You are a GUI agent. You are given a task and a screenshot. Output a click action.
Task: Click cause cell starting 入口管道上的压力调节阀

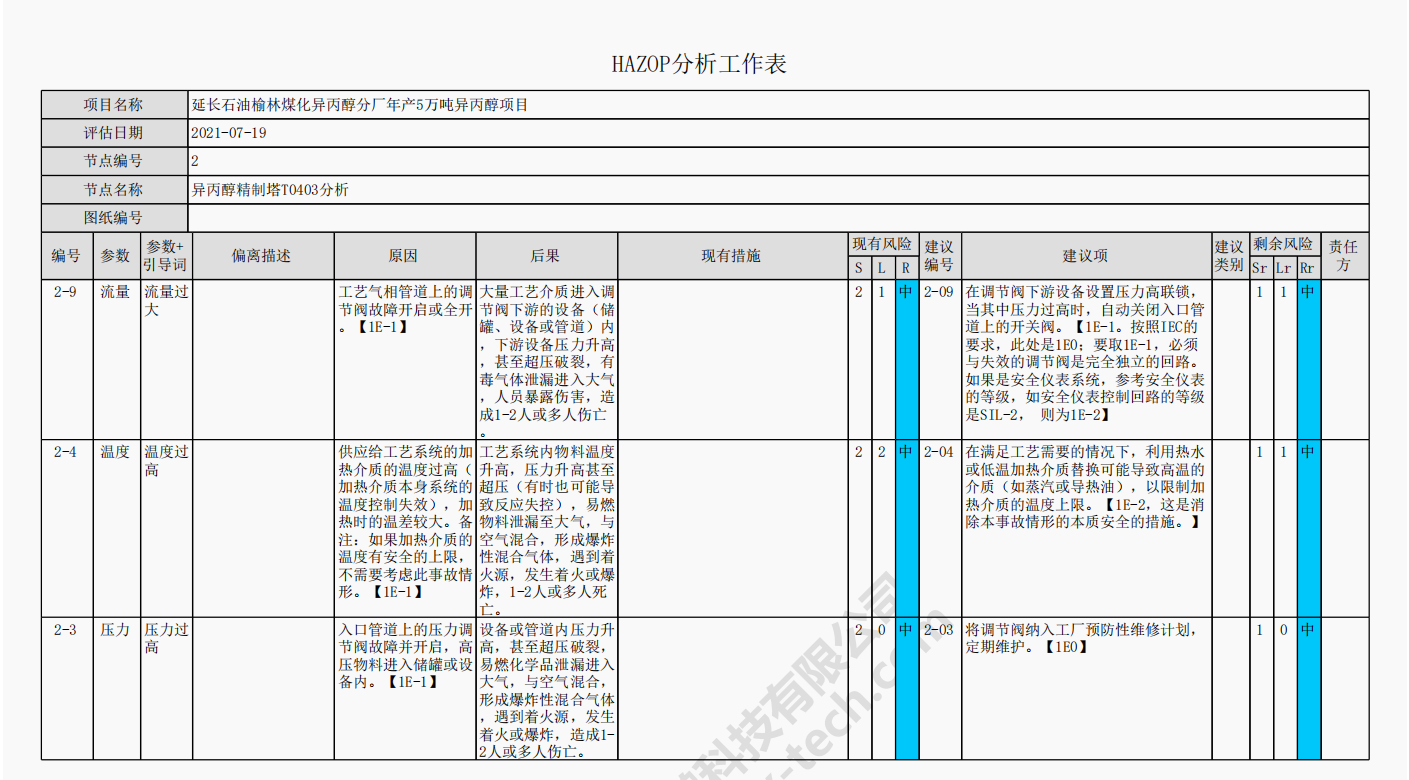pyautogui.click(x=404, y=688)
